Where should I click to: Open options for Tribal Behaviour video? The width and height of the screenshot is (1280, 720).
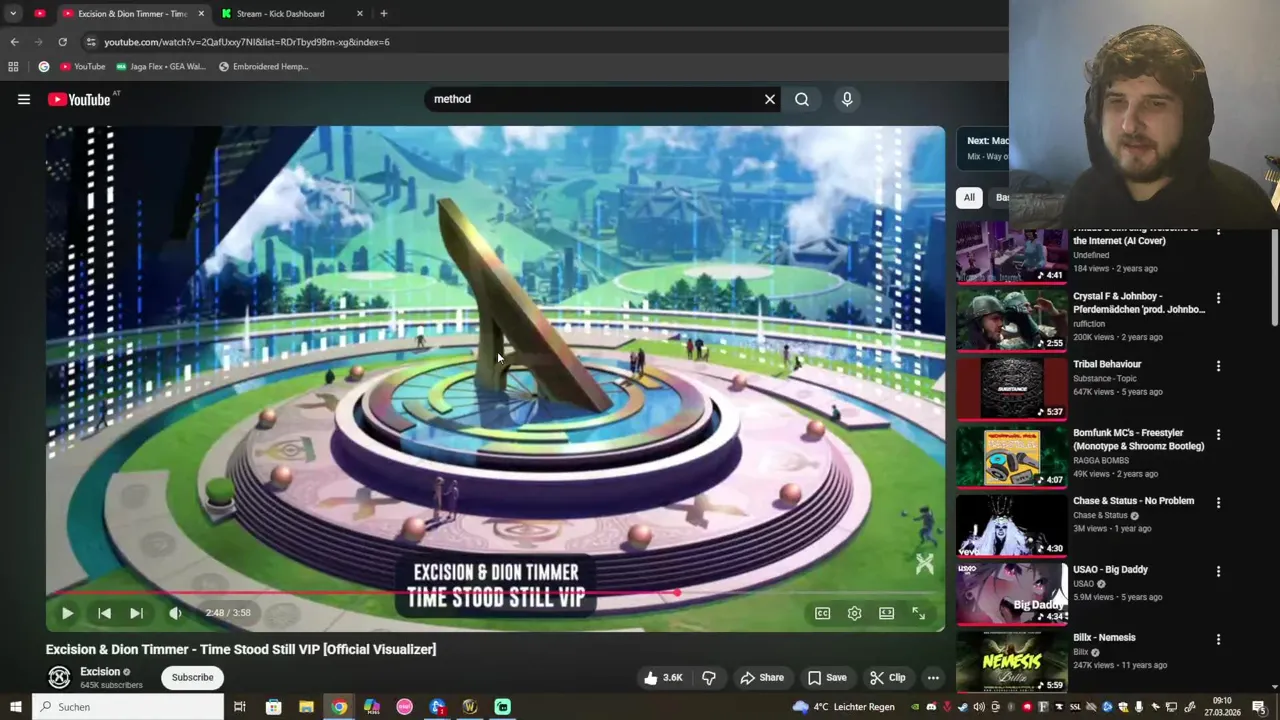pyautogui.click(x=1218, y=366)
